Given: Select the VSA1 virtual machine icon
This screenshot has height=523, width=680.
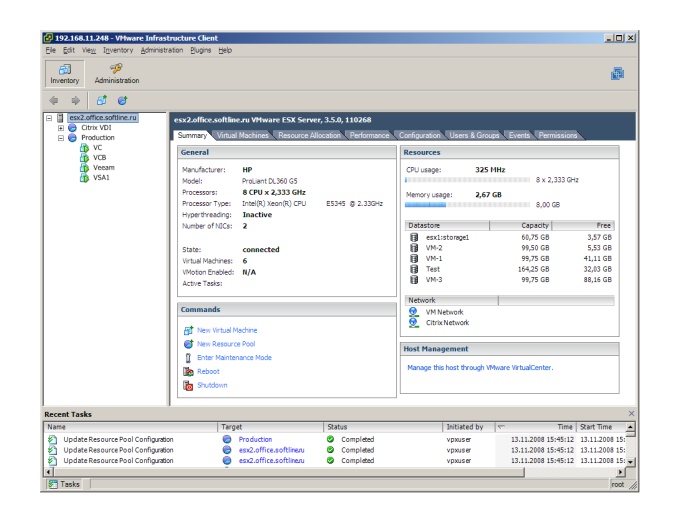Looking at the screenshot, I should point(84,178).
